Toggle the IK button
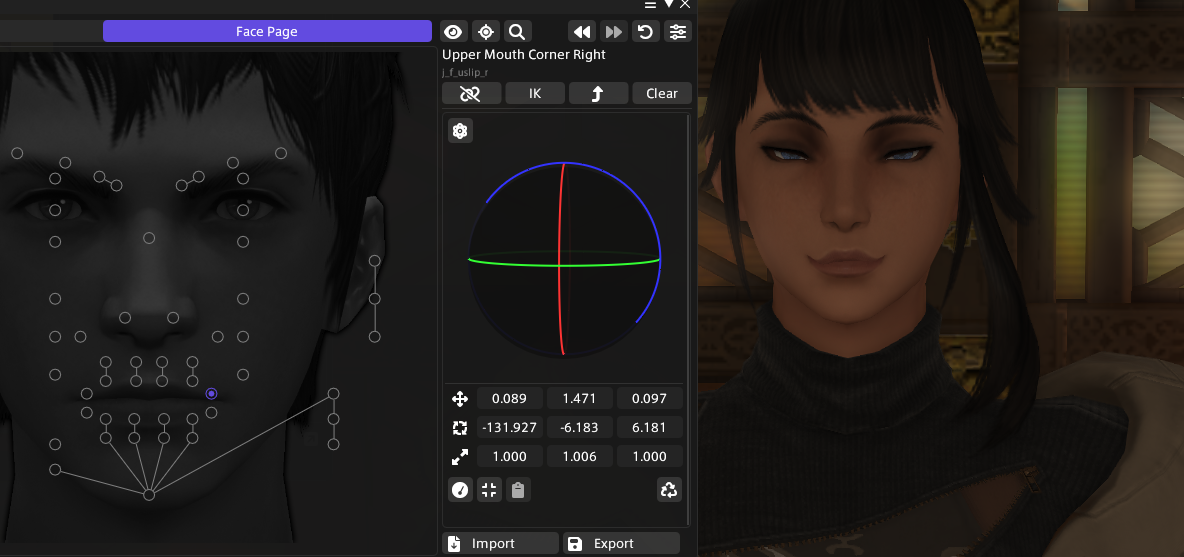1184x557 pixels. point(535,94)
